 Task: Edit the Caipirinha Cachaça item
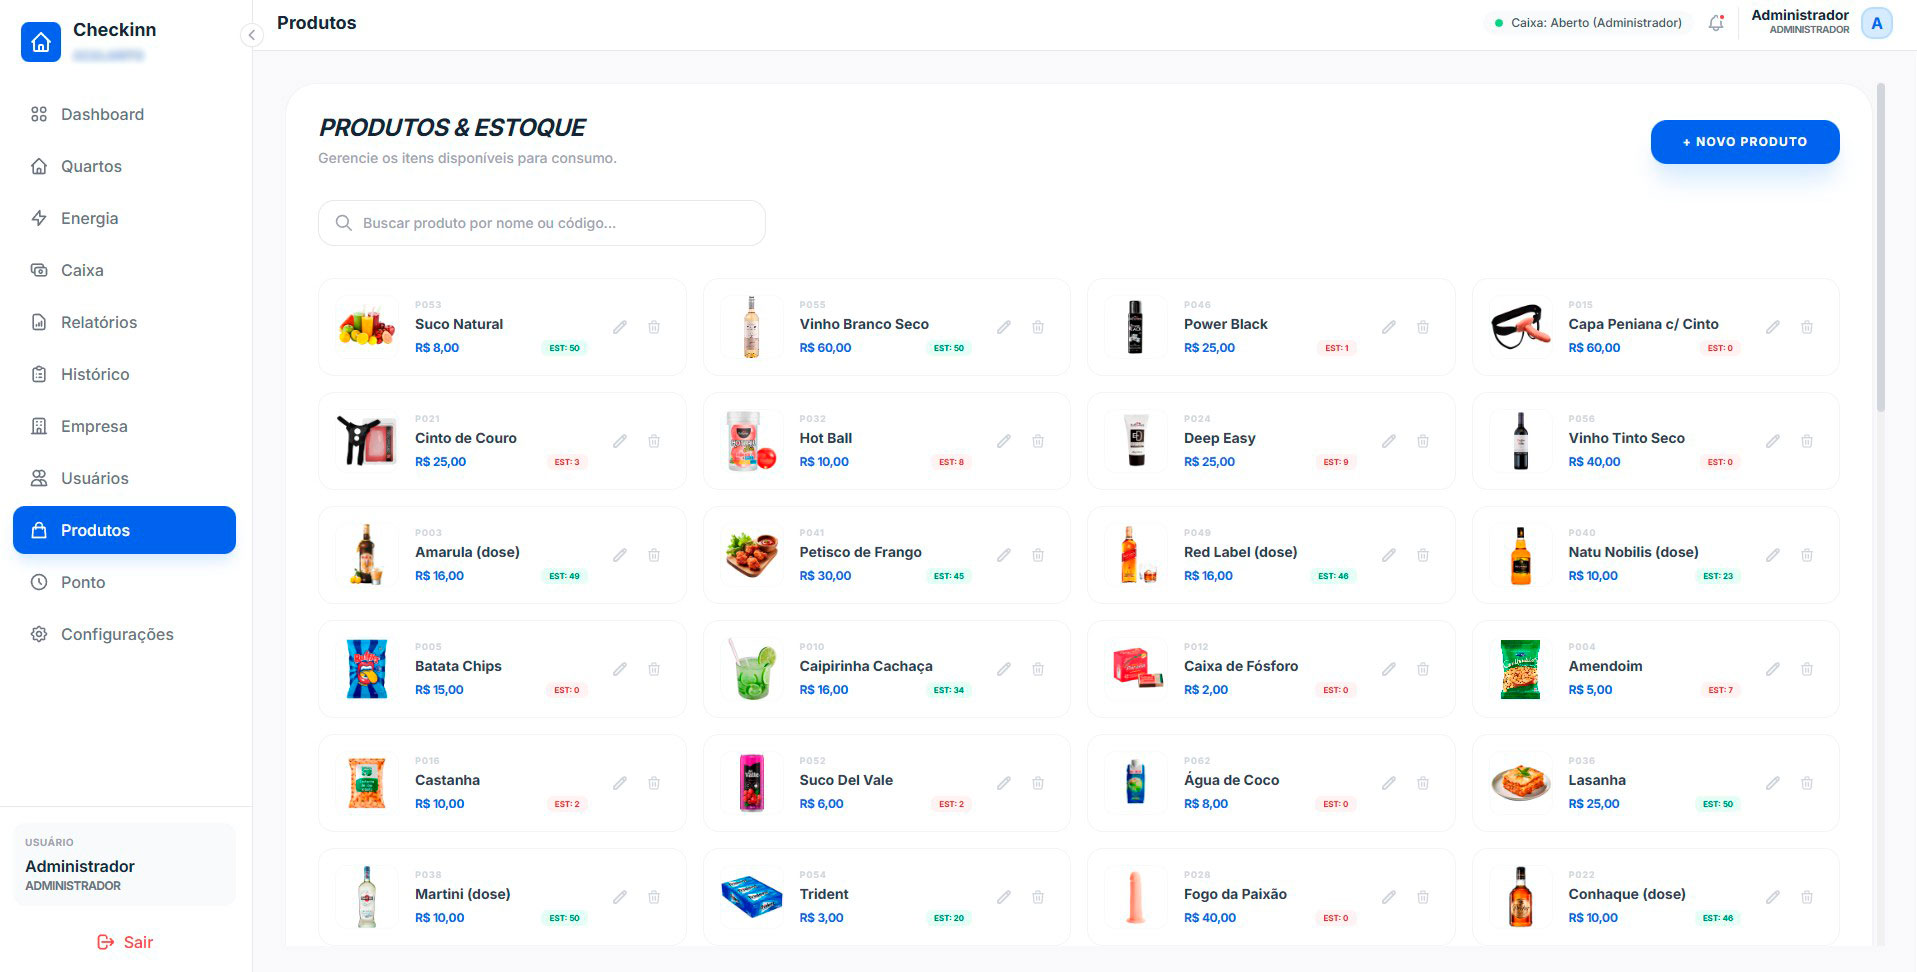tap(1004, 669)
